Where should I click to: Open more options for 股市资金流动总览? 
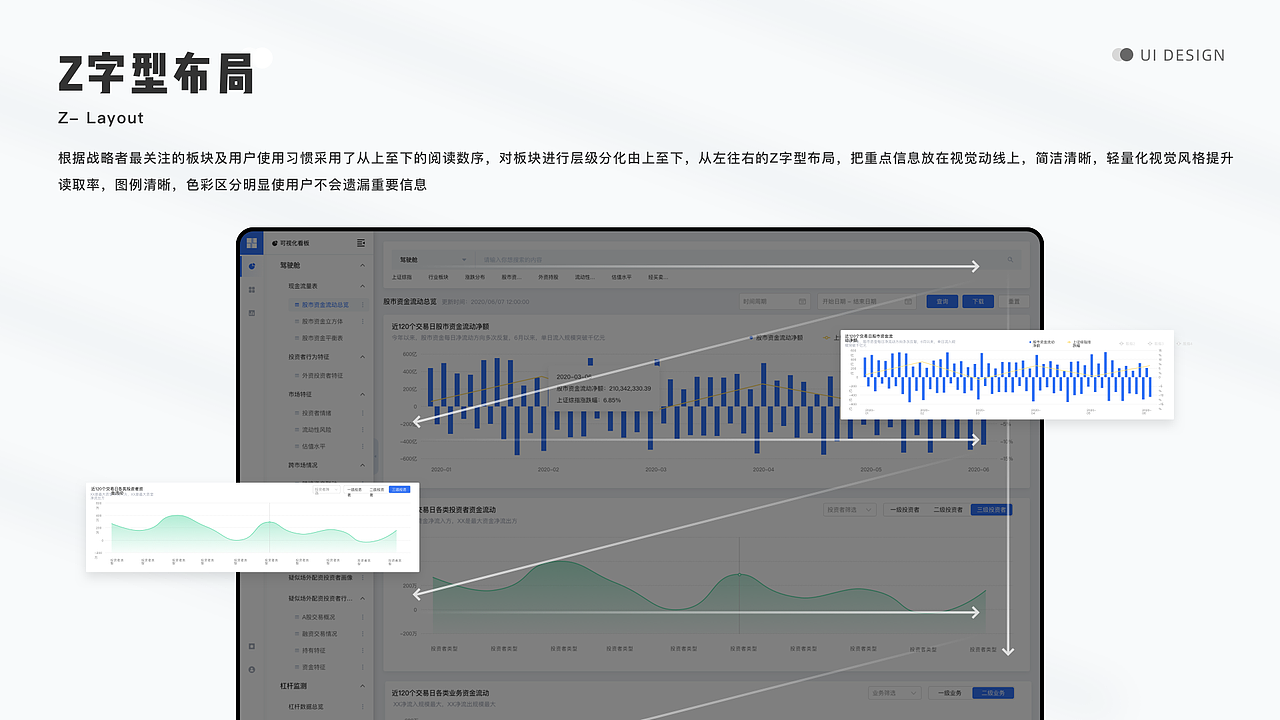(363, 304)
